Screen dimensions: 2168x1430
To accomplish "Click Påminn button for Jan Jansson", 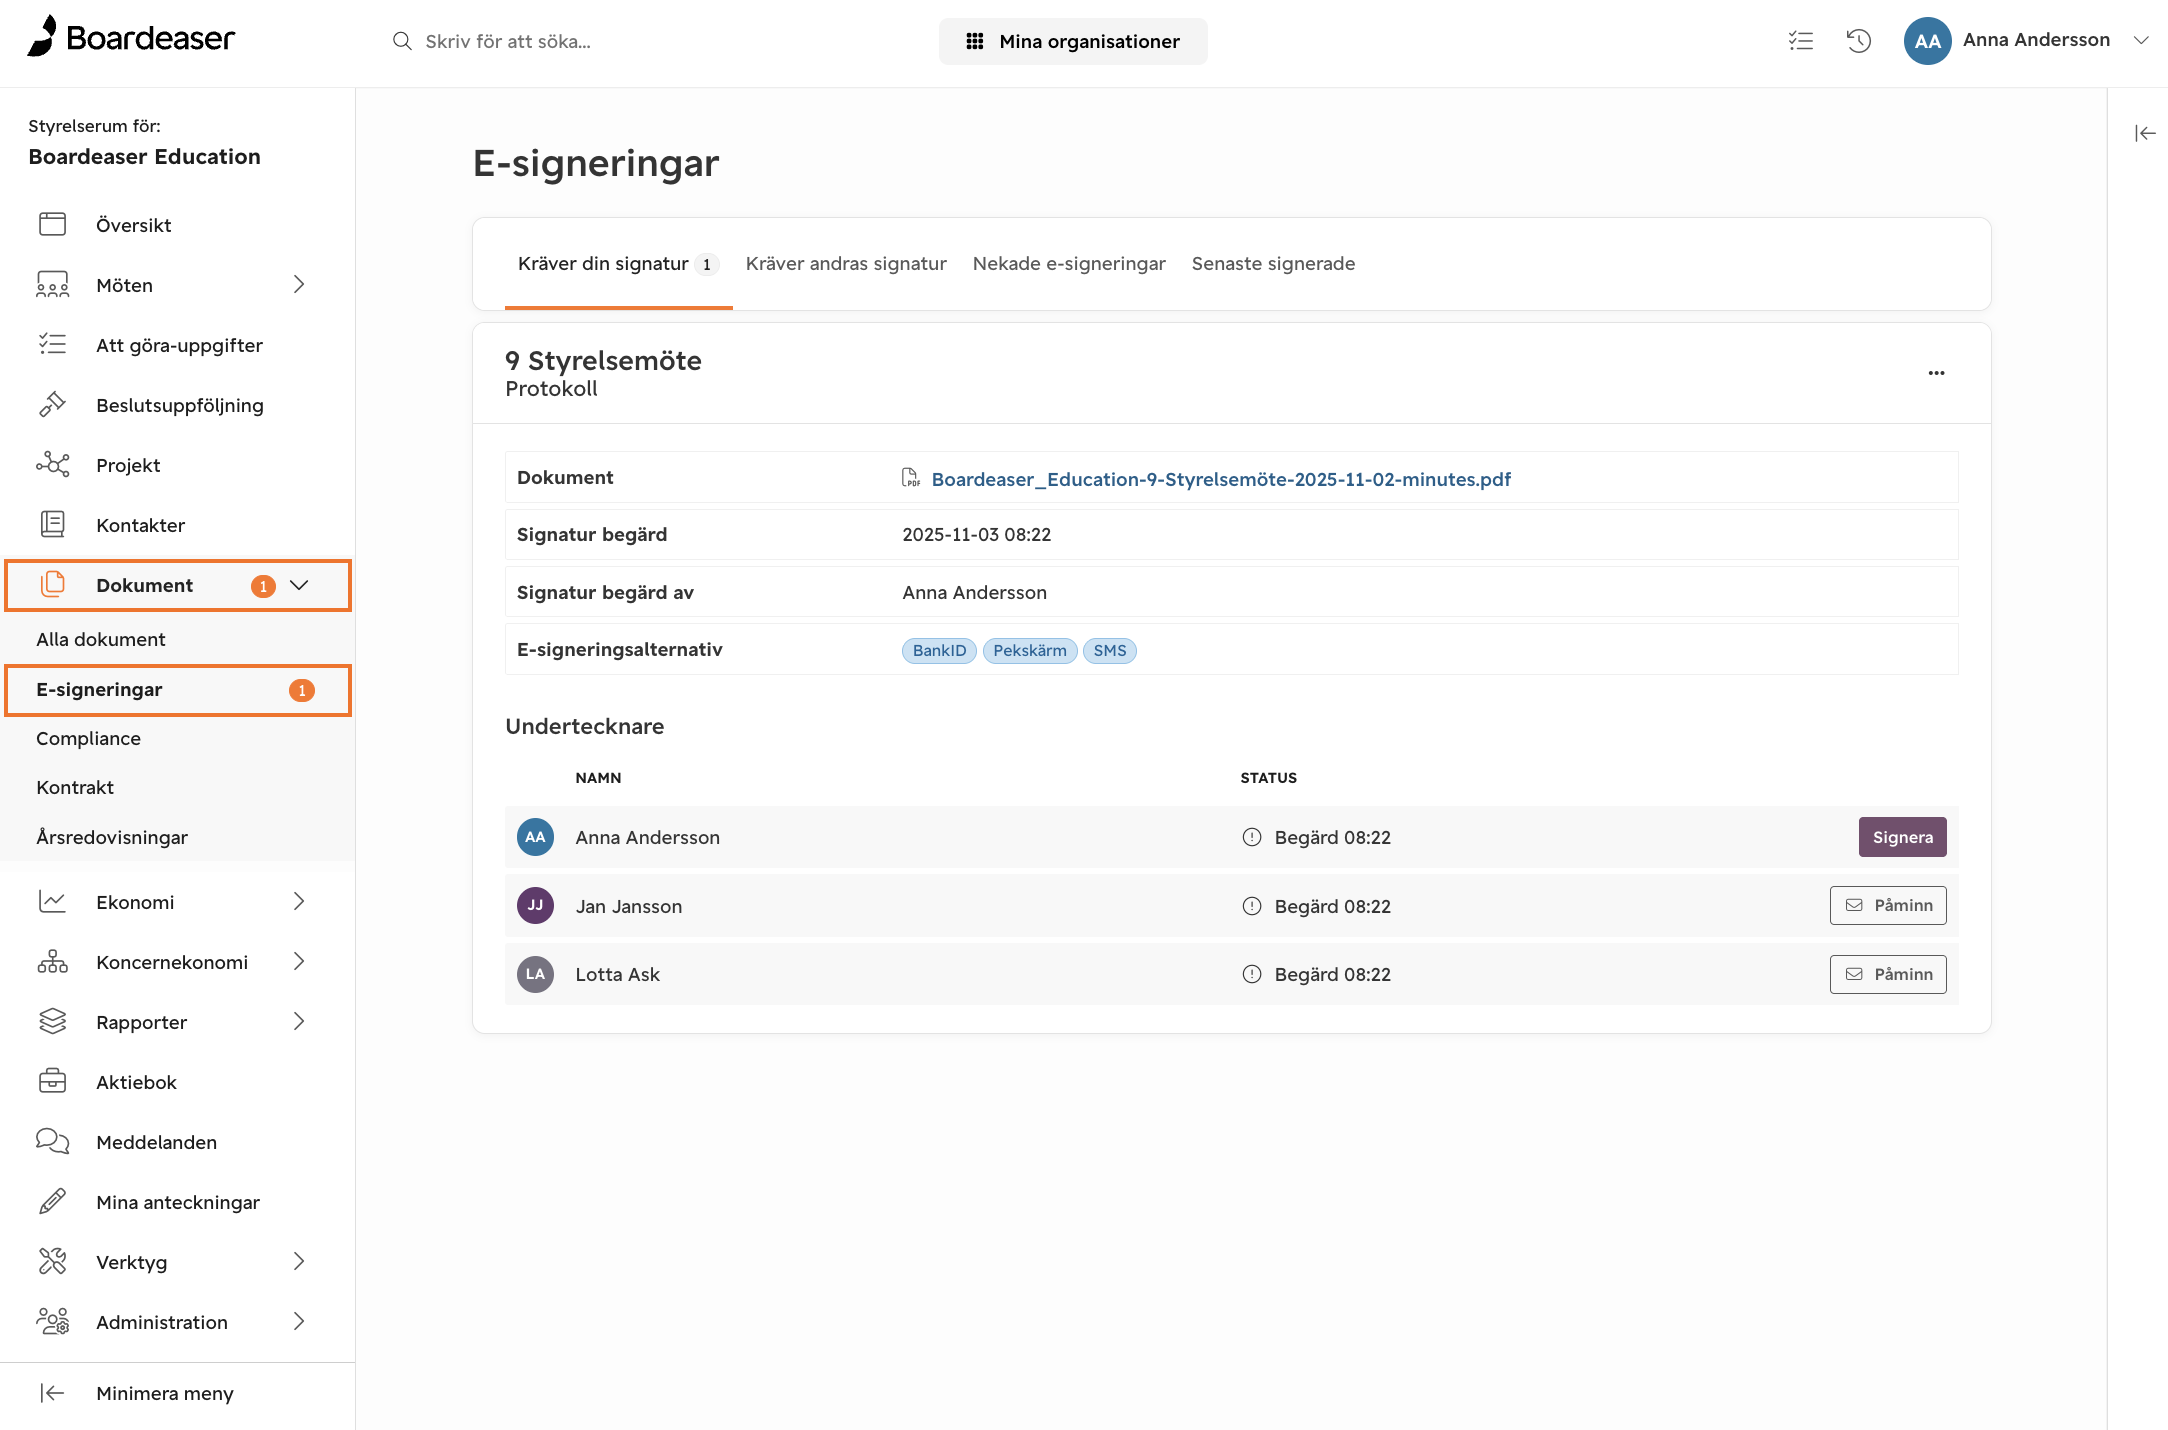I will point(1888,905).
